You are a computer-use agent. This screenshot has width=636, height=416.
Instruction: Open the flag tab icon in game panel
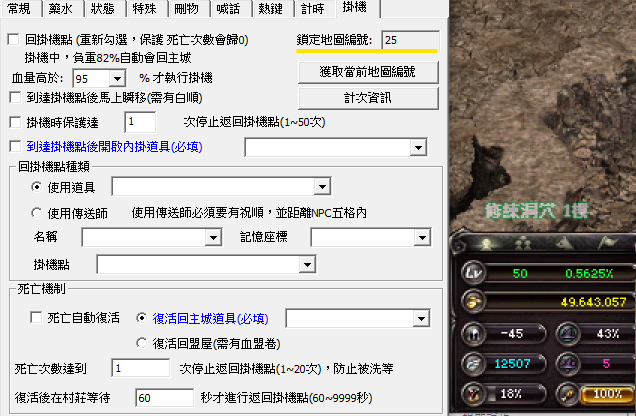604,243
